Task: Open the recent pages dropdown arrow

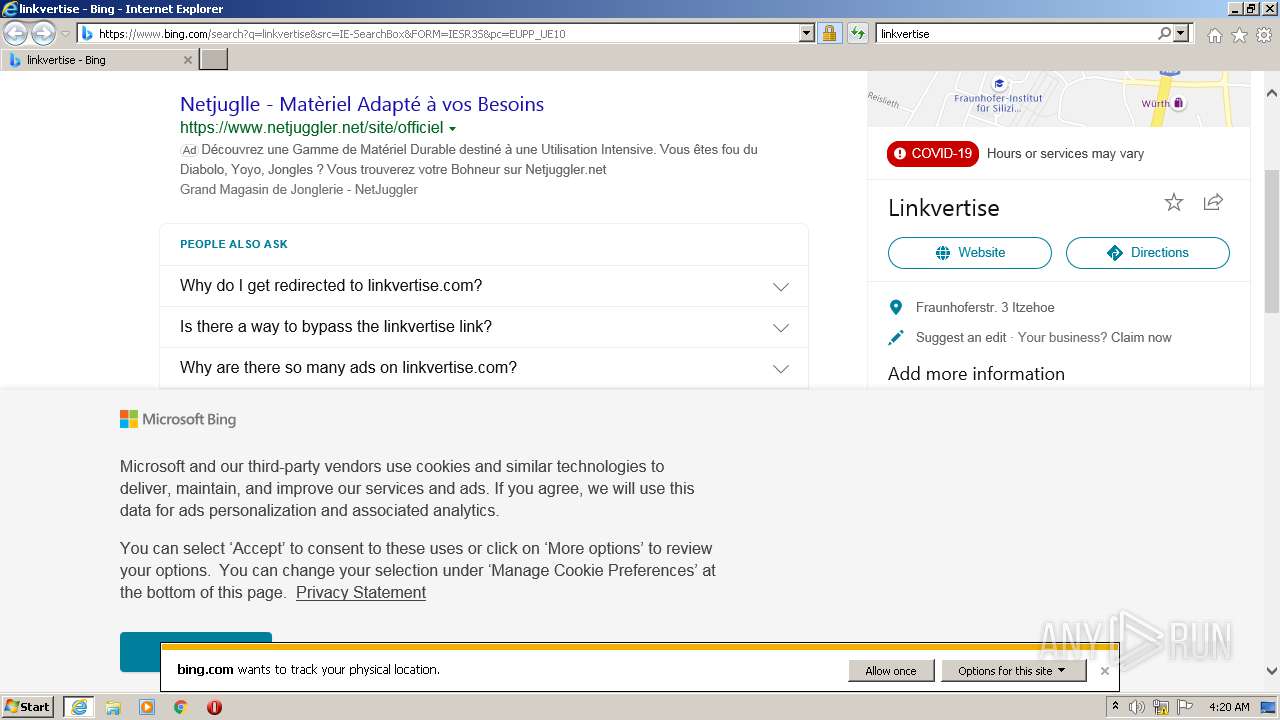Action: pos(65,34)
